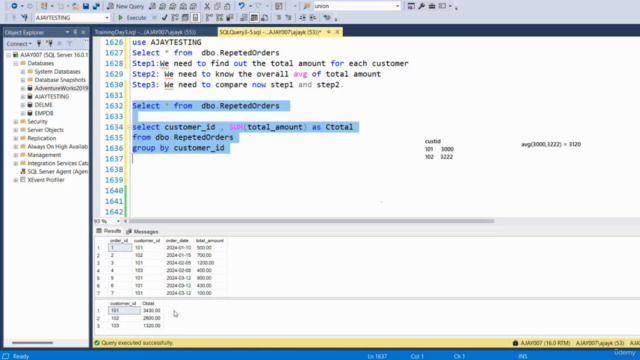This screenshot has height=360, width=640.
Task: Click the Results to Text icon
Action: [244, 18]
